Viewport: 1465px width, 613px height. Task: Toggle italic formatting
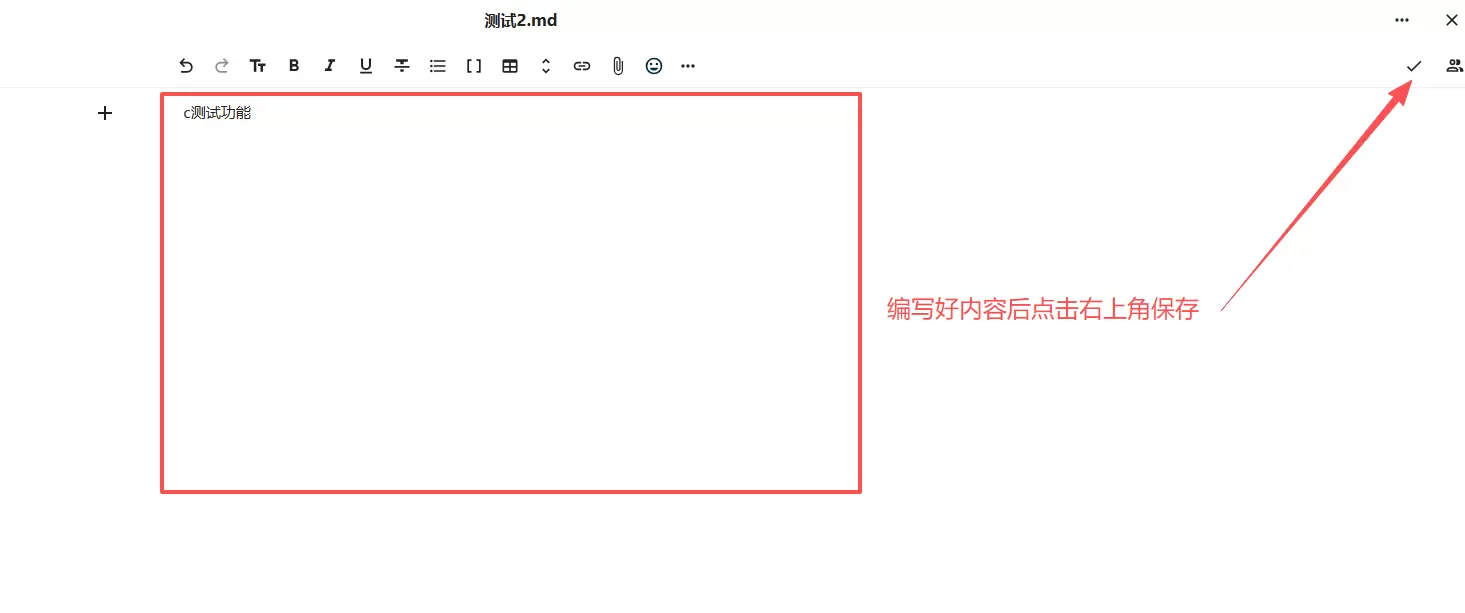pyautogui.click(x=330, y=66)
